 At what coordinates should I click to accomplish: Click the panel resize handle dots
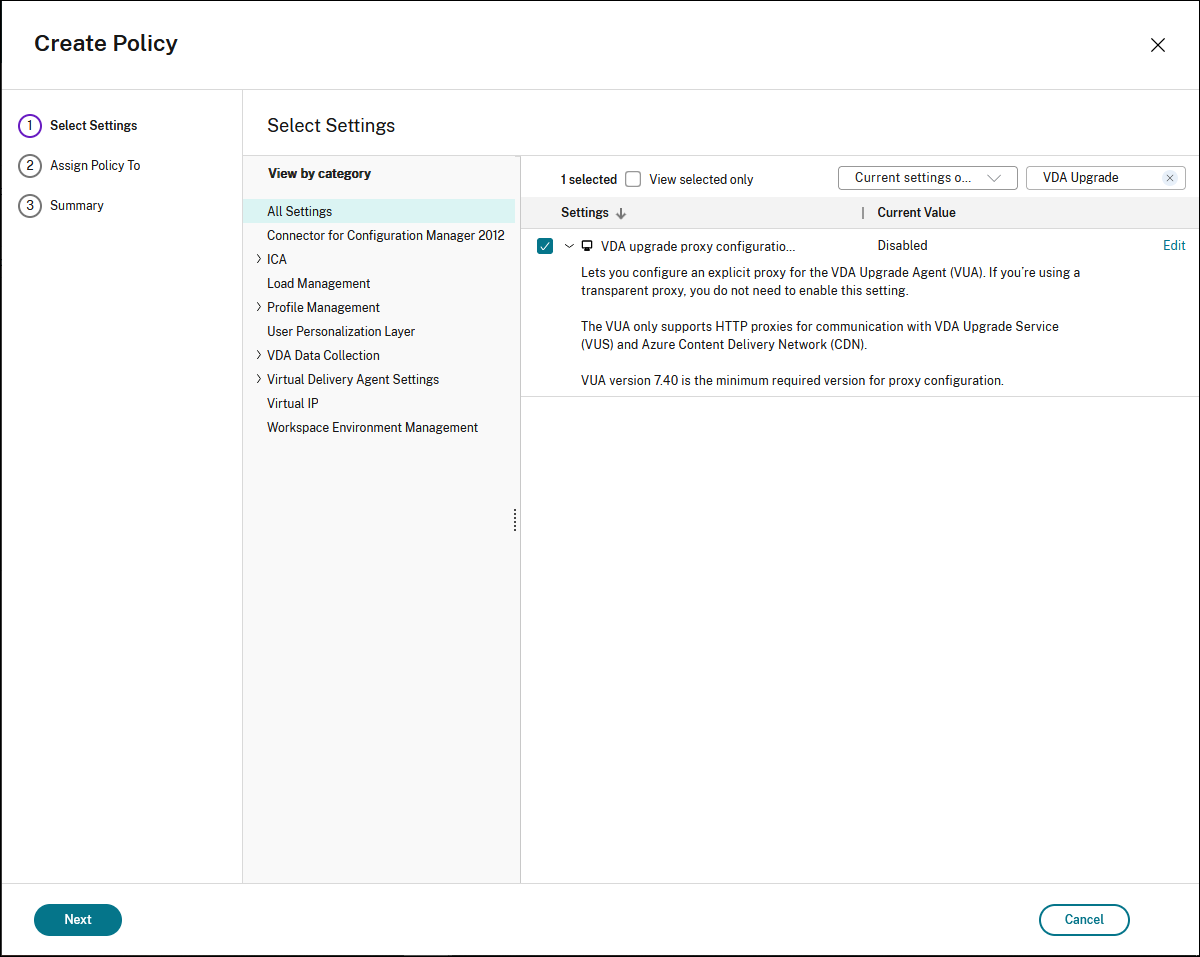[515, 520]
